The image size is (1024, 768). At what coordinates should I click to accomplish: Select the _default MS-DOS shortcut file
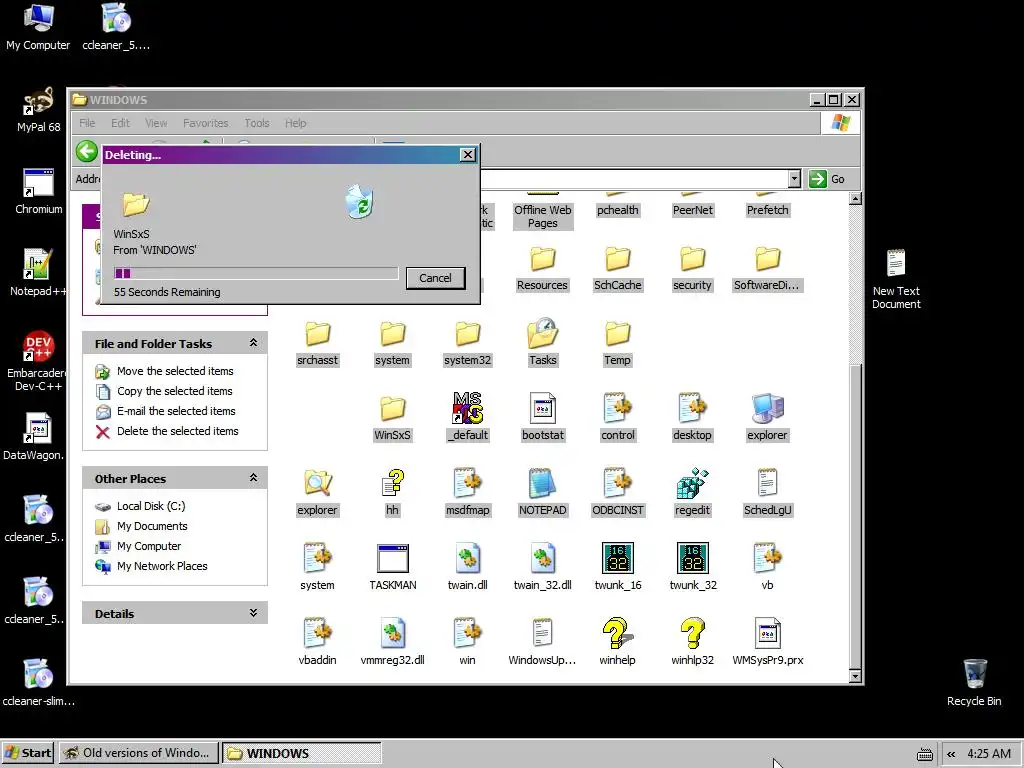468,418
